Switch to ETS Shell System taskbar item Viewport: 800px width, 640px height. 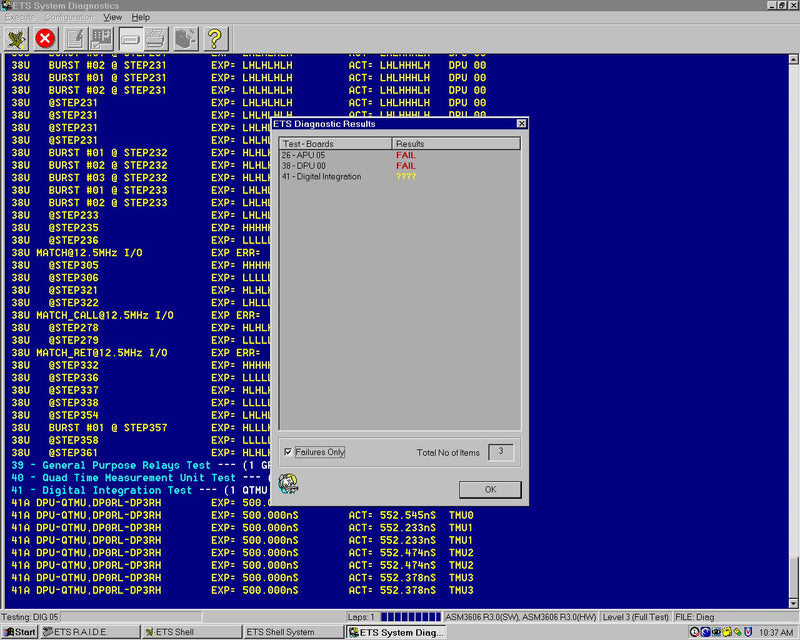click(292, 632)
